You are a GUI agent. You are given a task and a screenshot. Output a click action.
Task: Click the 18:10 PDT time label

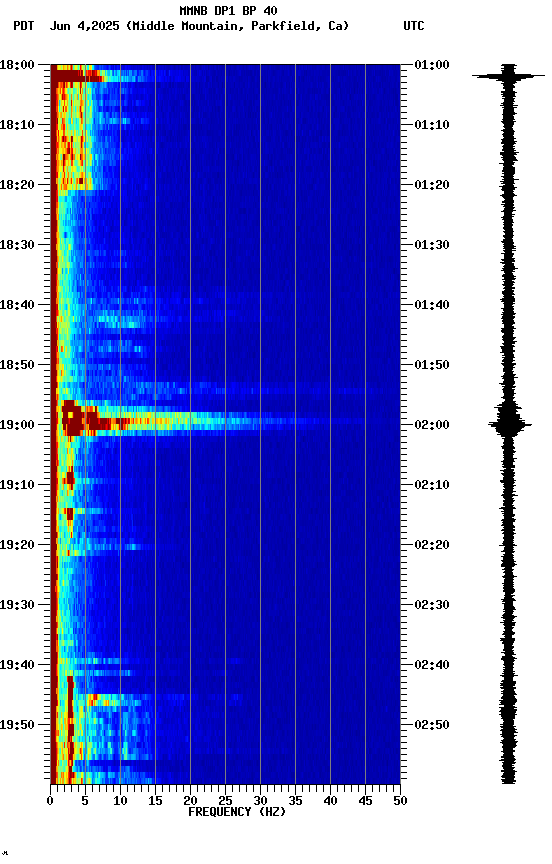(17, 125)
